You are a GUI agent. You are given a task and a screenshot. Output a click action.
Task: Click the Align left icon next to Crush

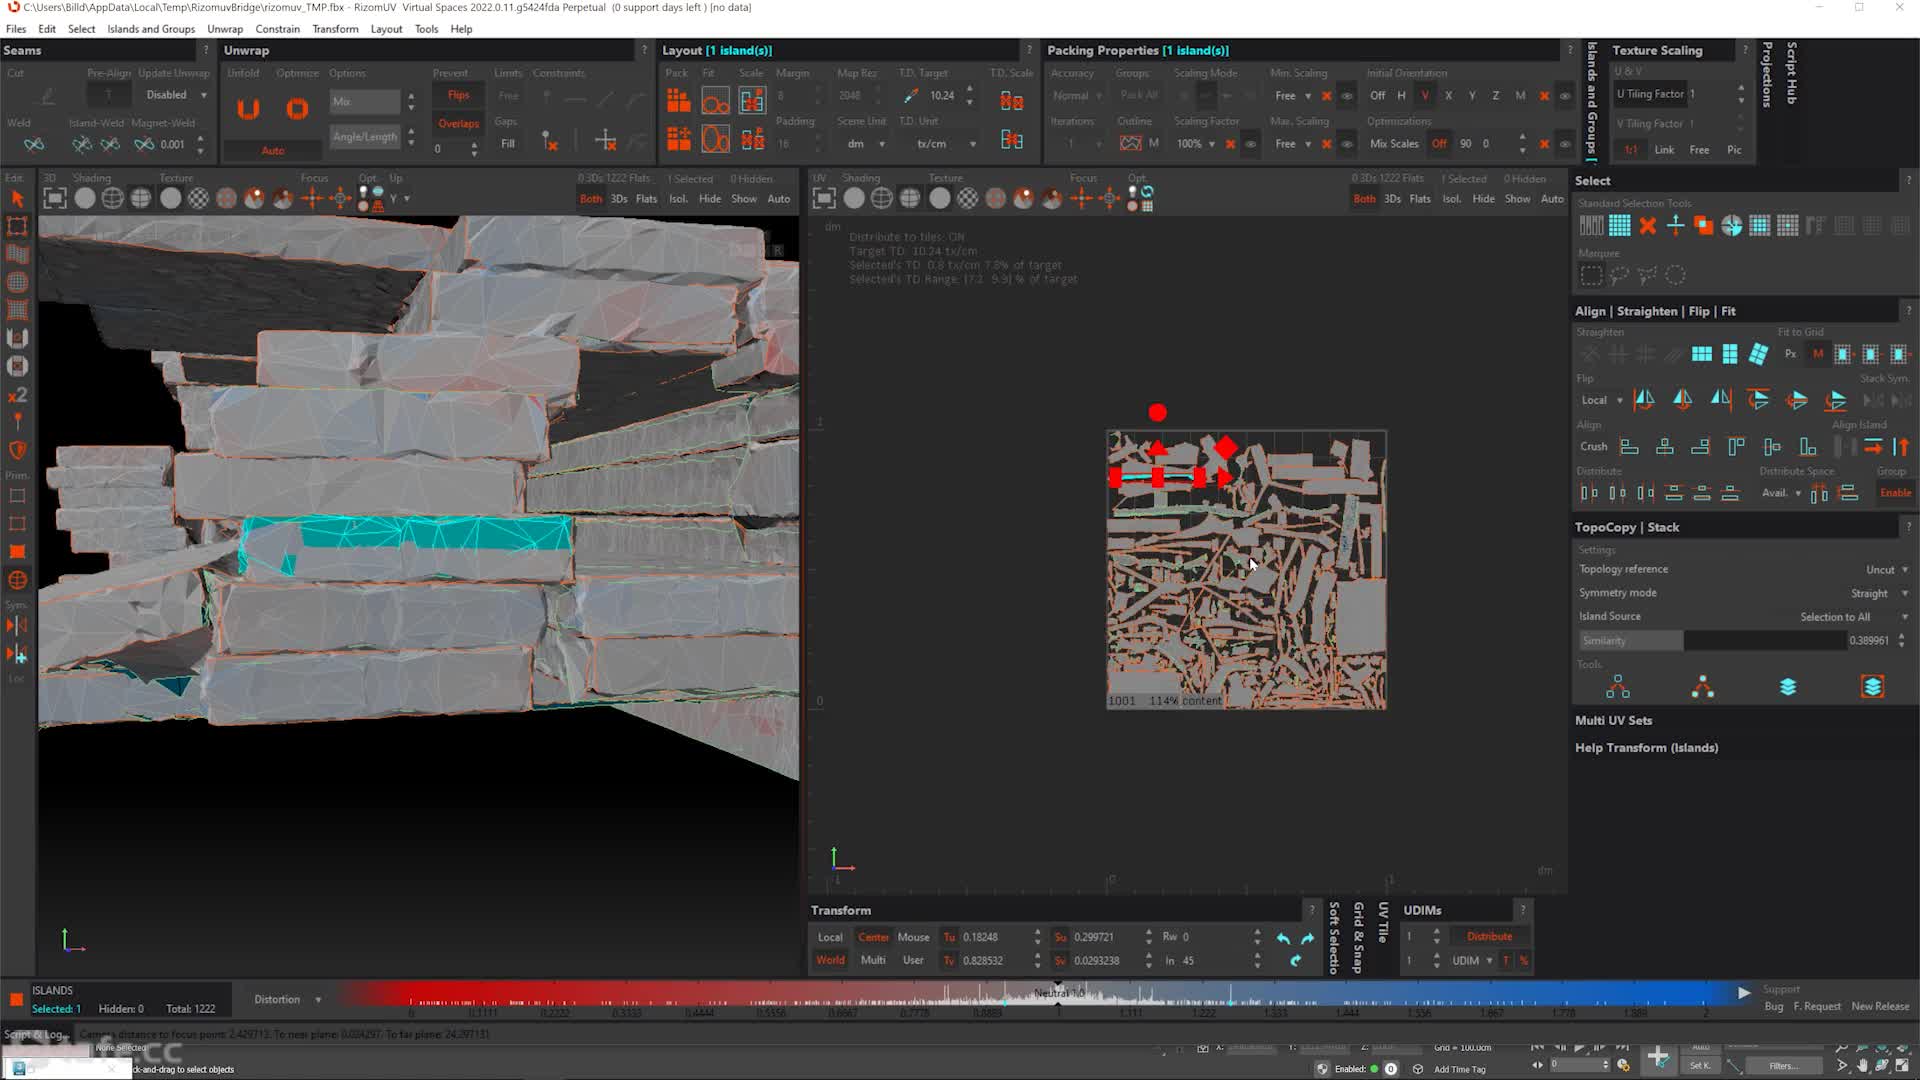tap(1629, 447)
